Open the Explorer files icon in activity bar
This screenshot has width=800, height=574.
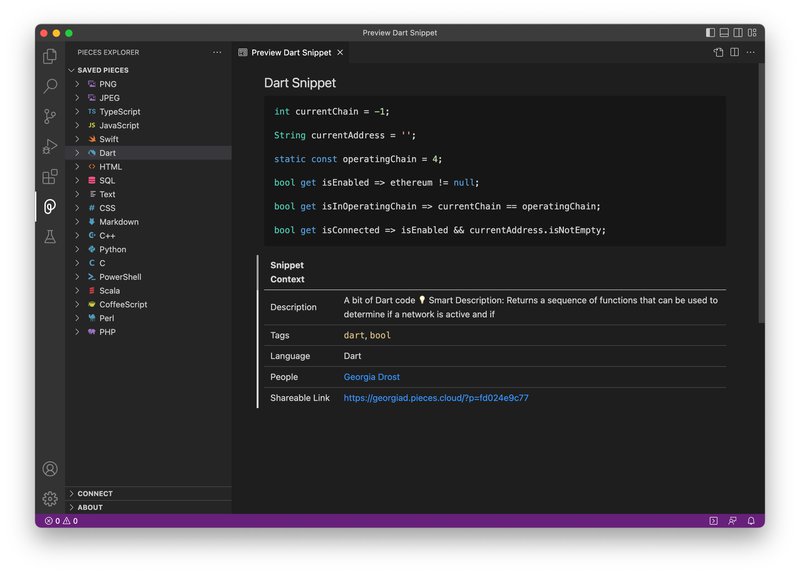coord(50,56)
